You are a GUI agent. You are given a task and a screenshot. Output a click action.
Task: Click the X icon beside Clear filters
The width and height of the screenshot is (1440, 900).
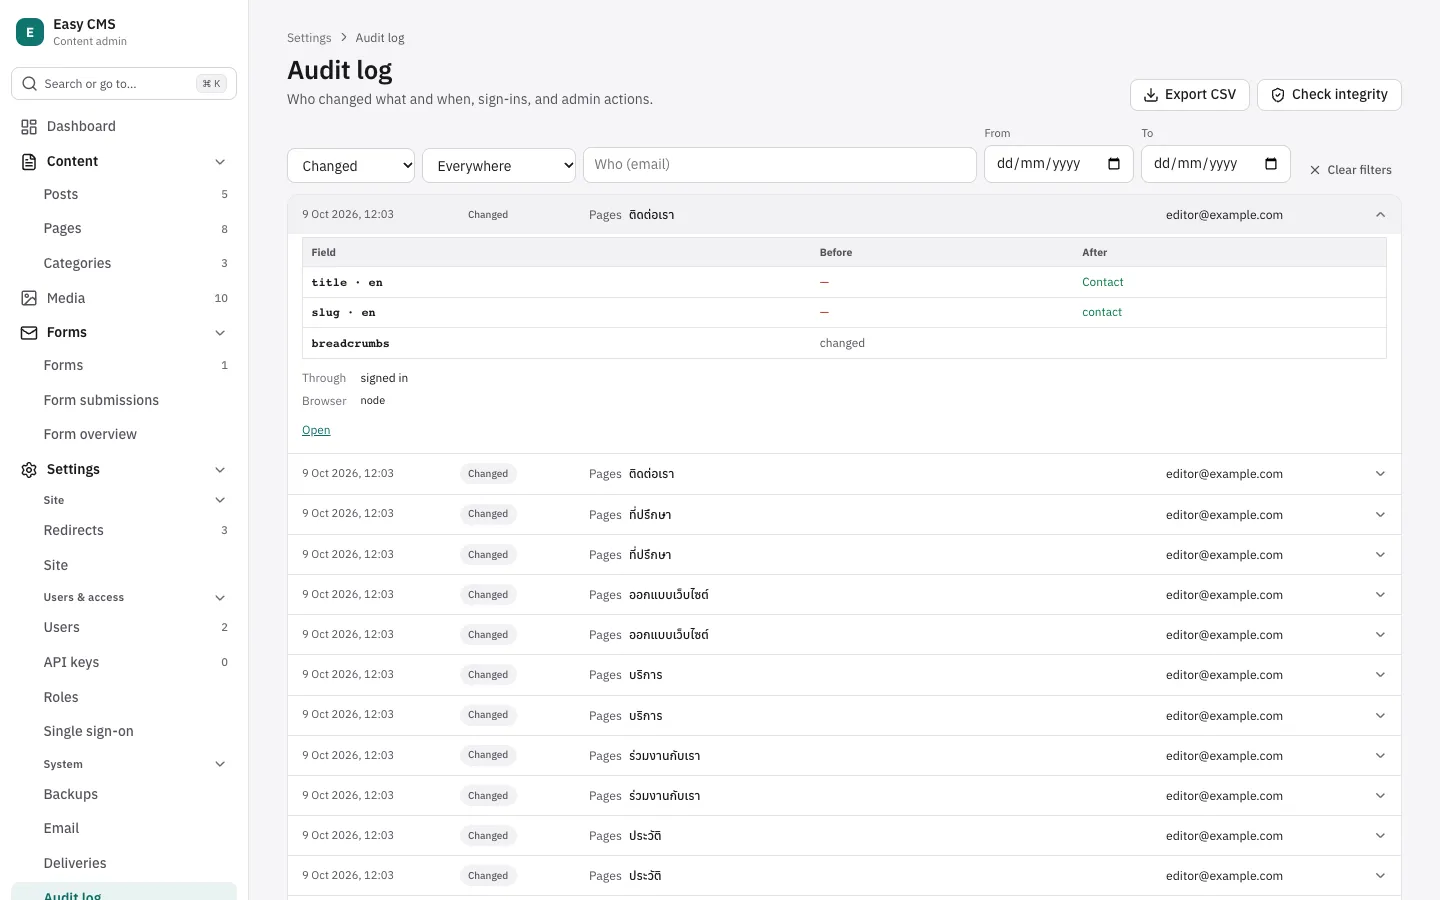[1315, 170]
